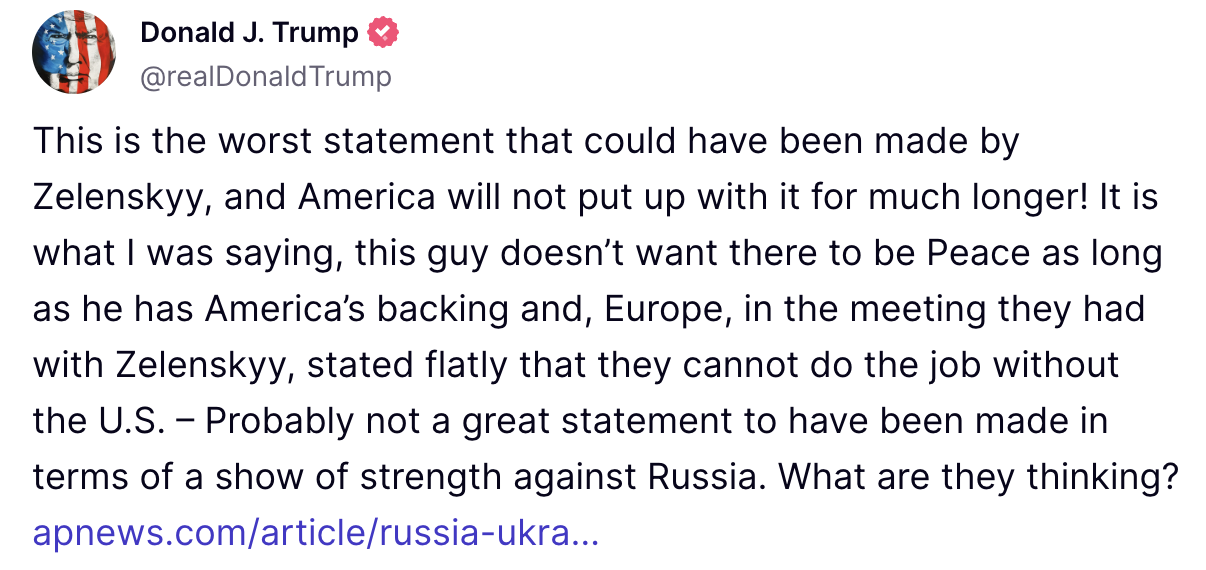1206x570 pixels.
Task: Click the red verified badge icon
Action: coord(382,33)
